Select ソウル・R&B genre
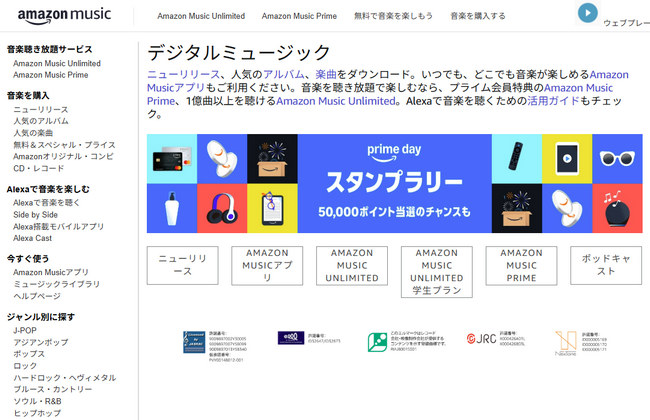The height and width of the screenshot is (420, 650). pos(37,401)
